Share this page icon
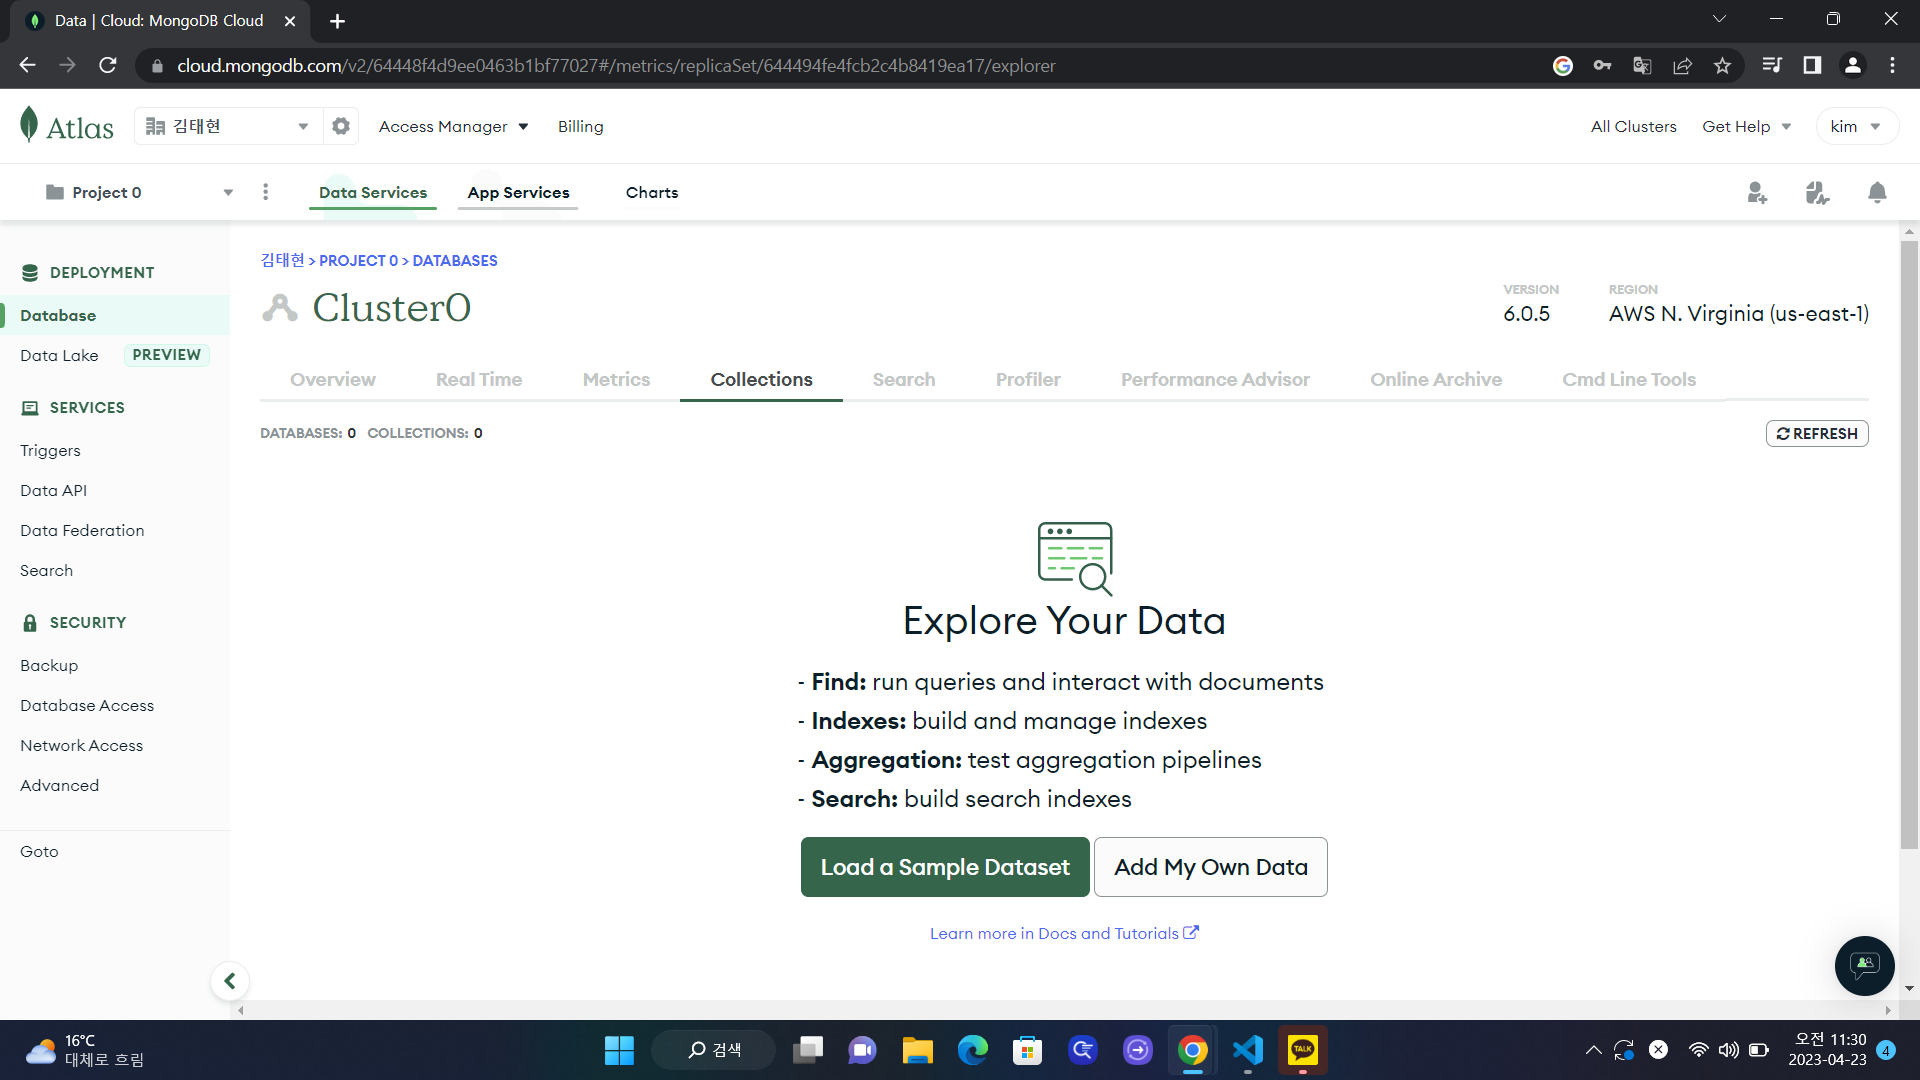The width and height of the screenshot is (1920, 1080). coord(1682,65)
